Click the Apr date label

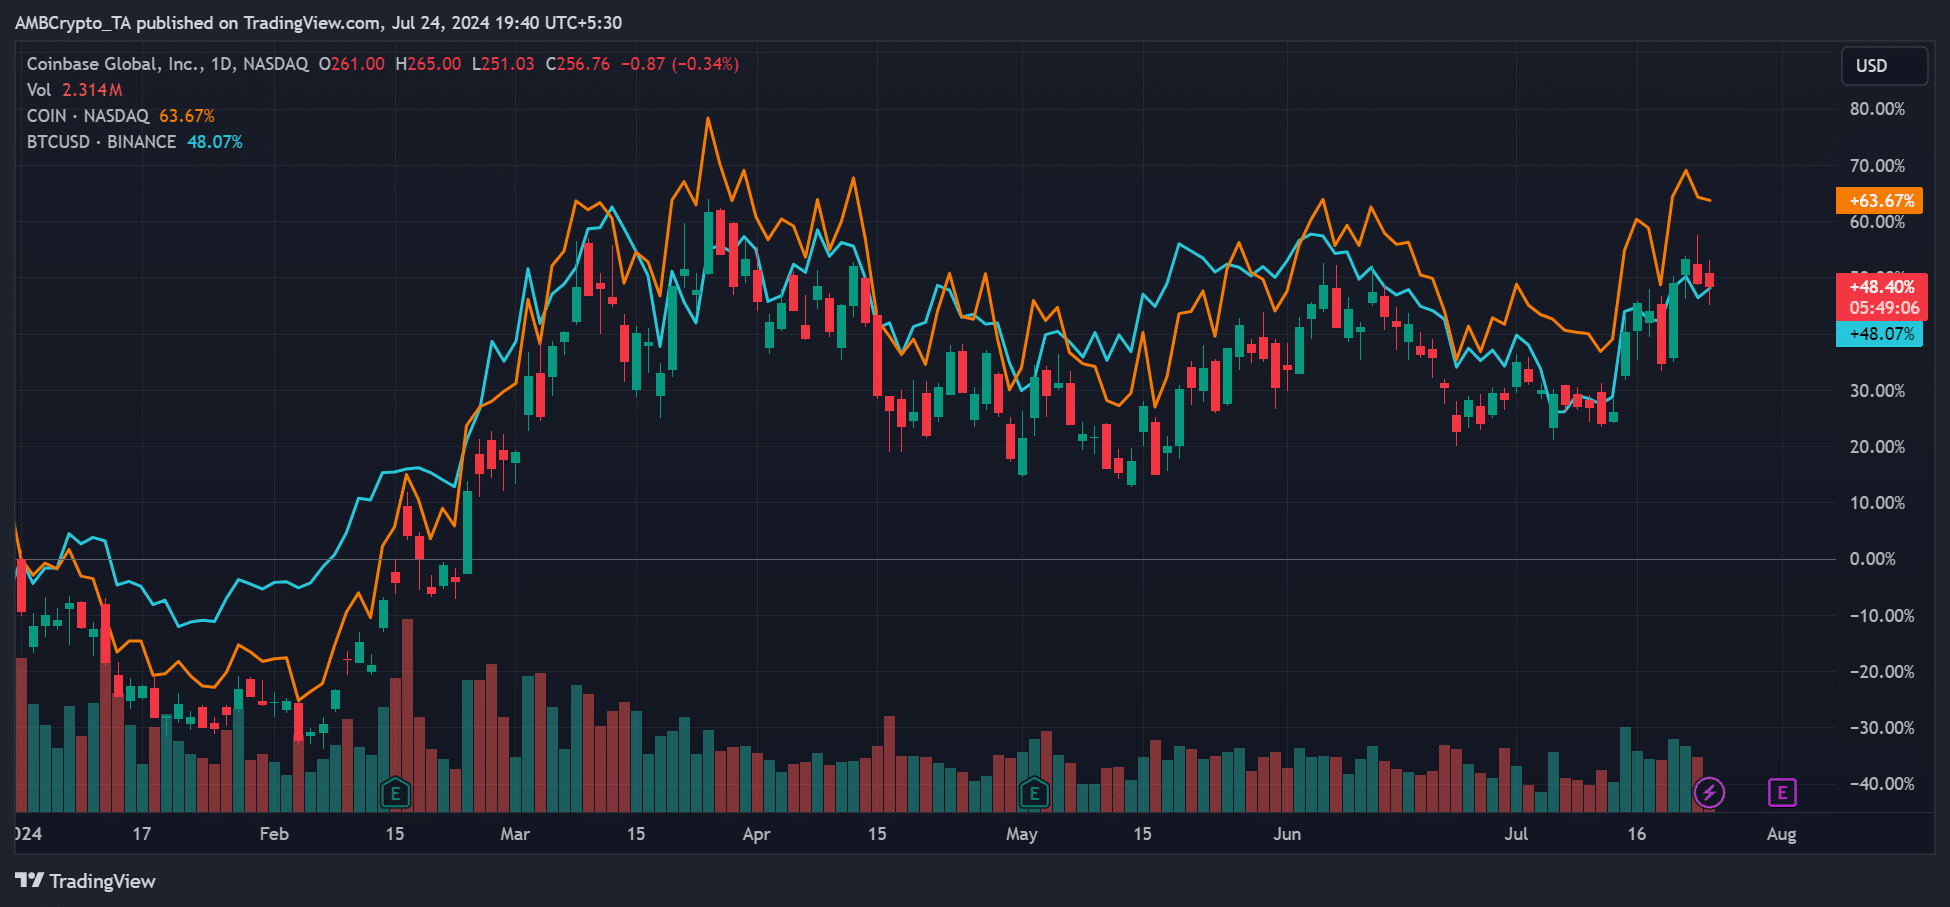pyautogui.click(x=757, y=834)
